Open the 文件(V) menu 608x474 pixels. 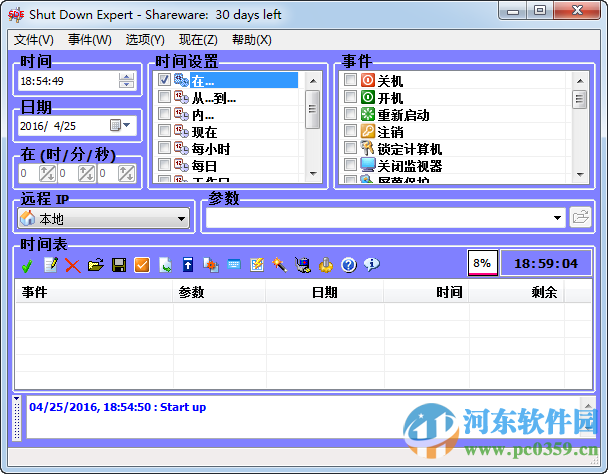coord(34,40)
